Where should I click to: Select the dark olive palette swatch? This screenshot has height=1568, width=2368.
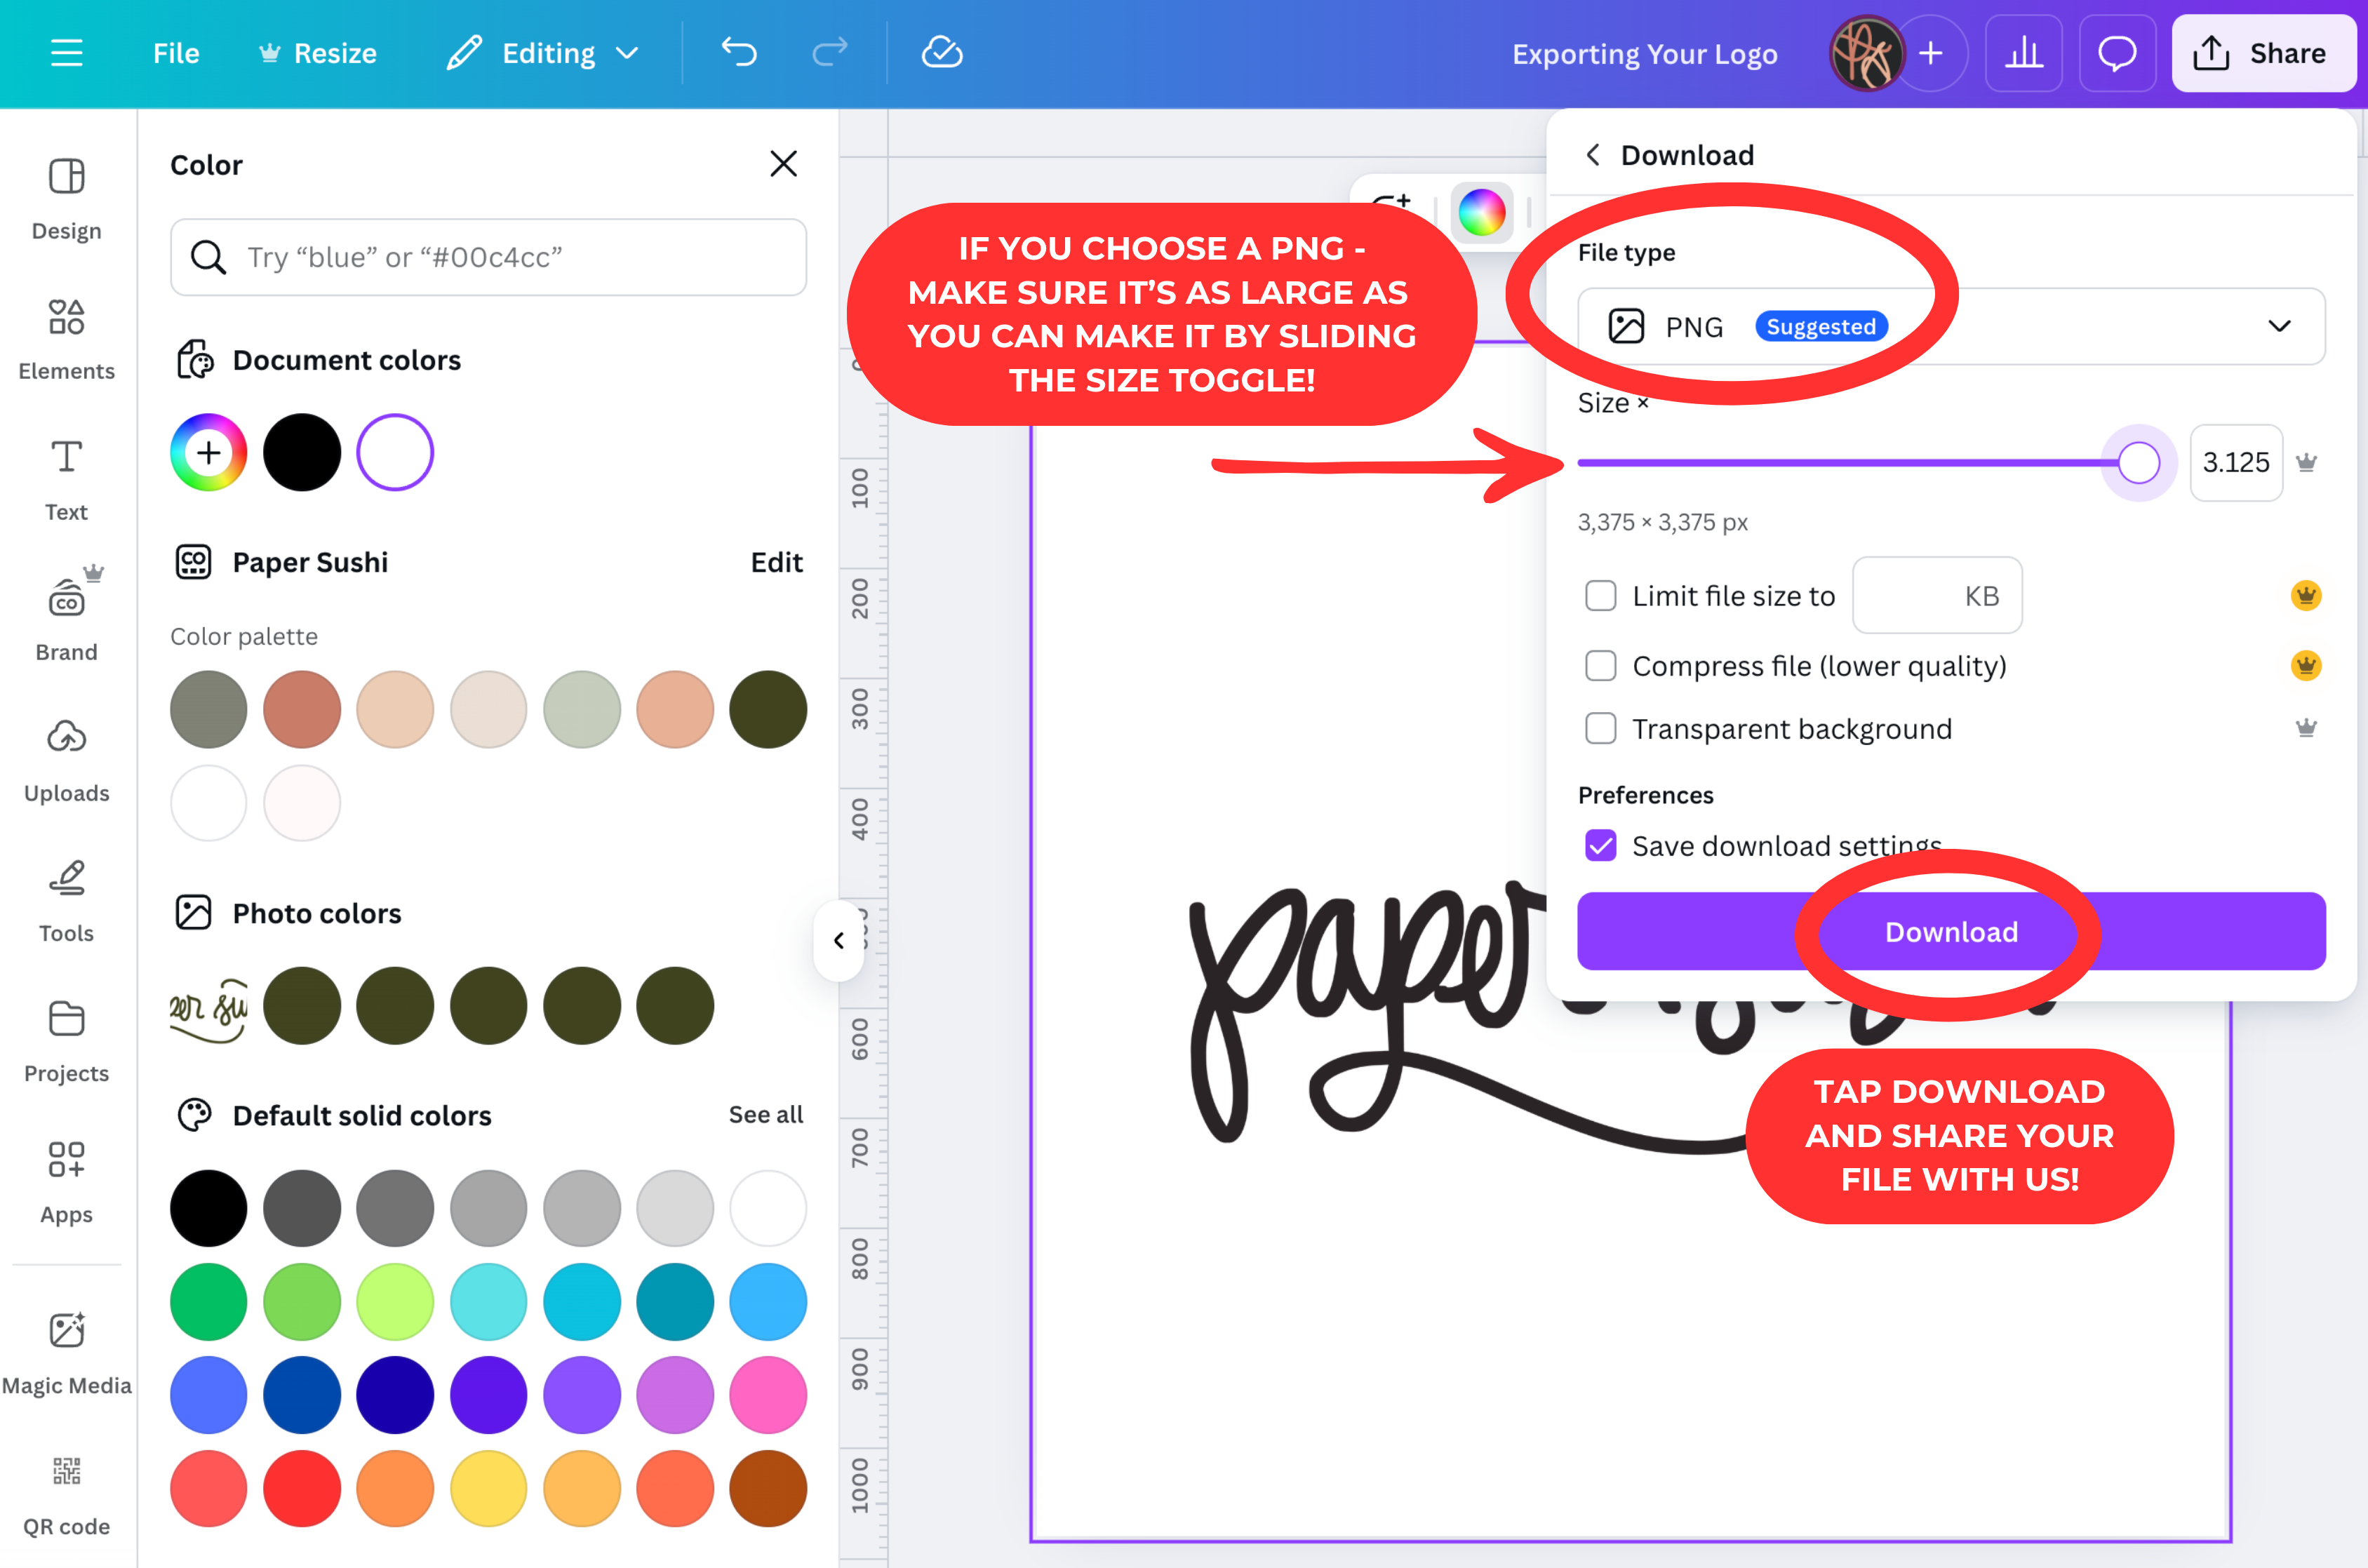pos(768,709)
